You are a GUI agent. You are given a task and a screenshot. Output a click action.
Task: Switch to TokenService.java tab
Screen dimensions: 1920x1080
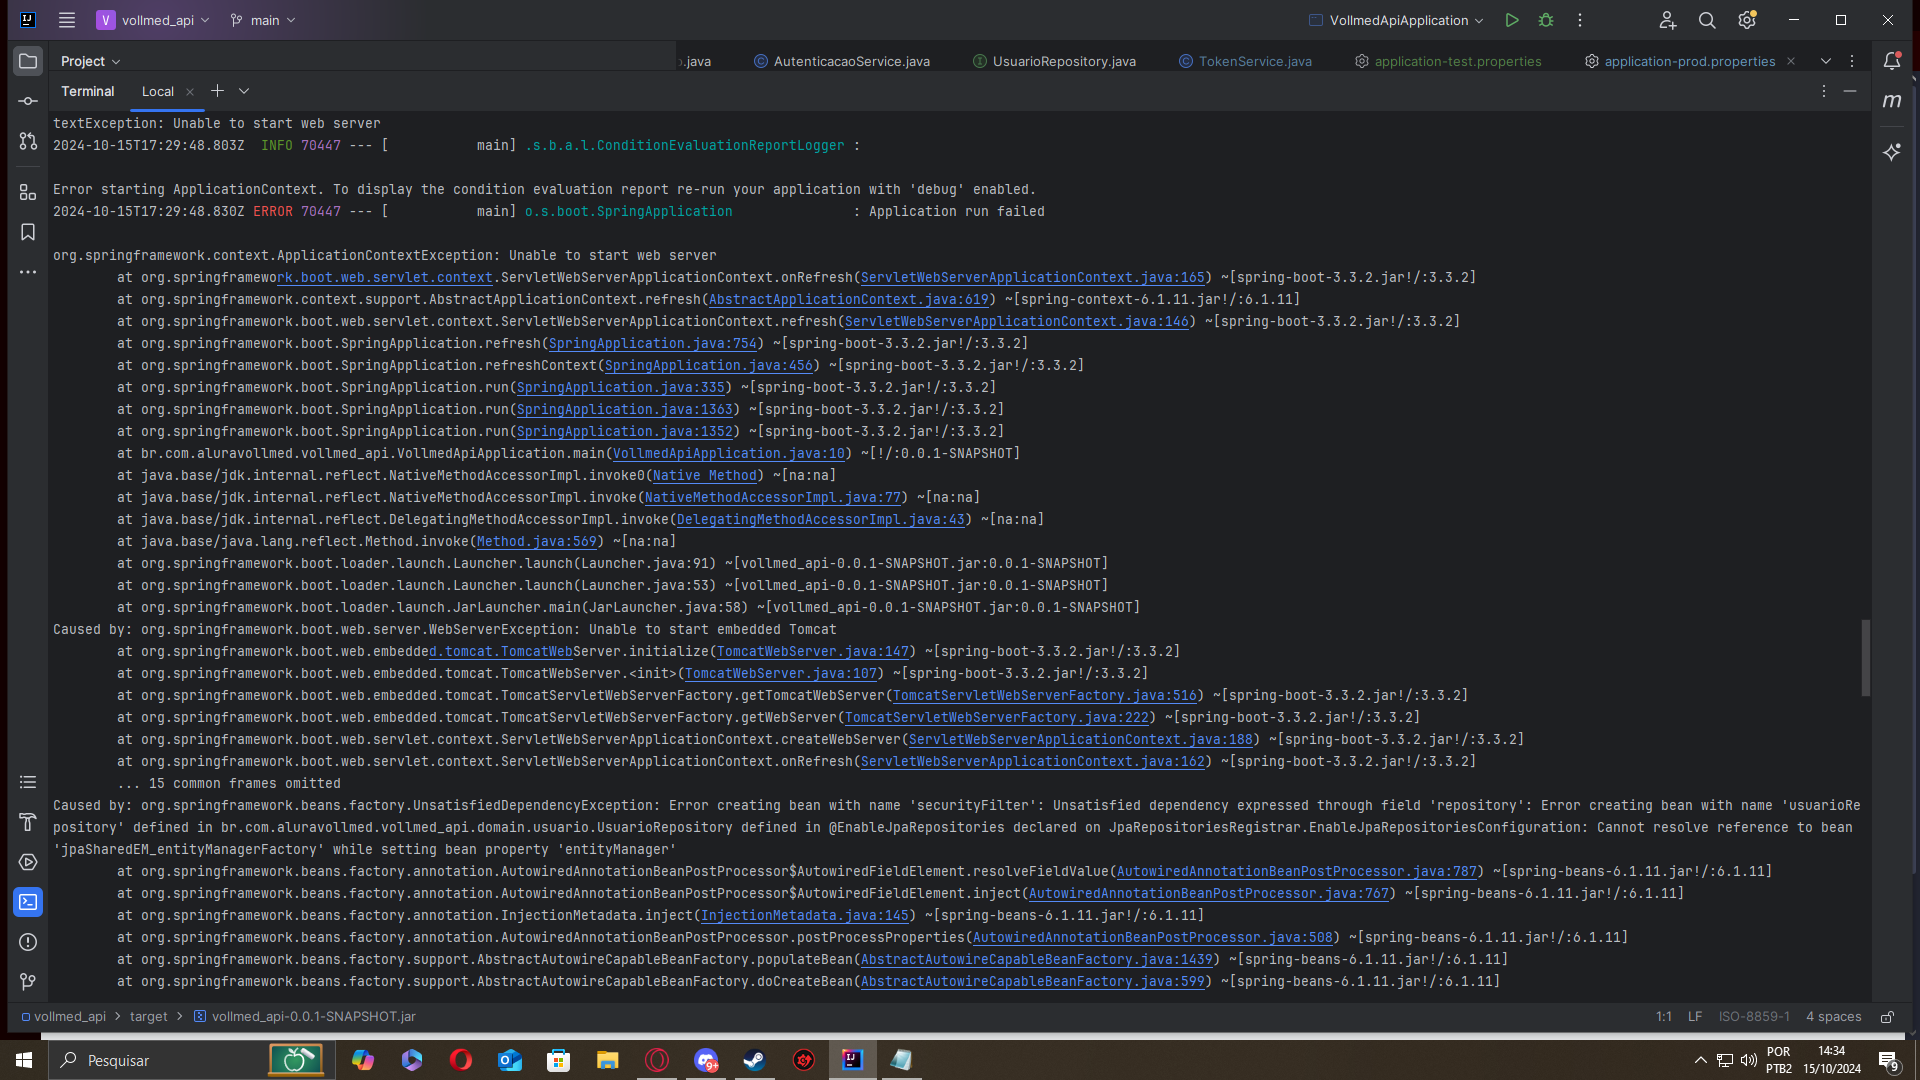click(x=1245, y=61)
